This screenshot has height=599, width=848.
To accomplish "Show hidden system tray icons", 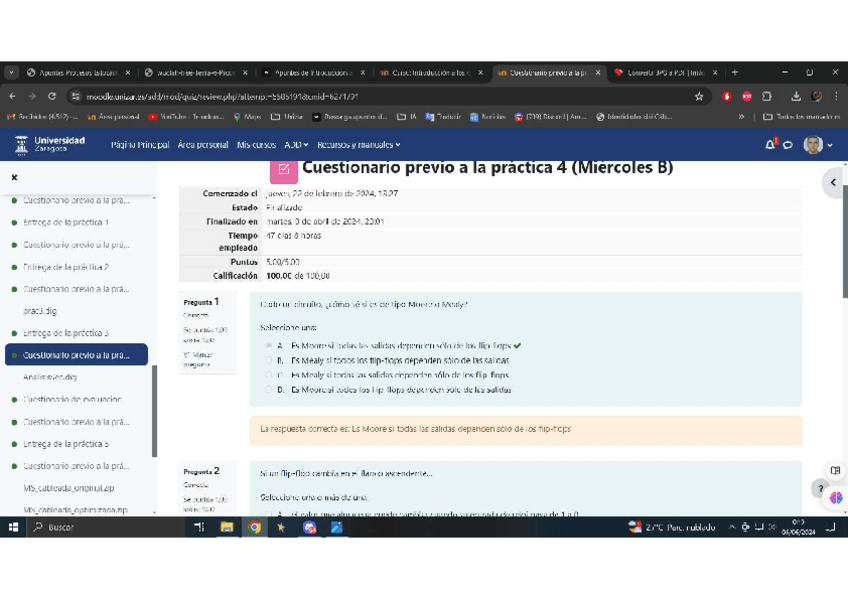I will 731,527.
